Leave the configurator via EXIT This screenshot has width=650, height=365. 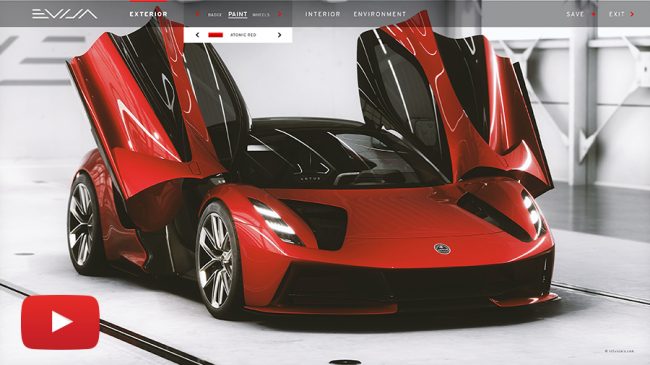(x=616, y=14)
